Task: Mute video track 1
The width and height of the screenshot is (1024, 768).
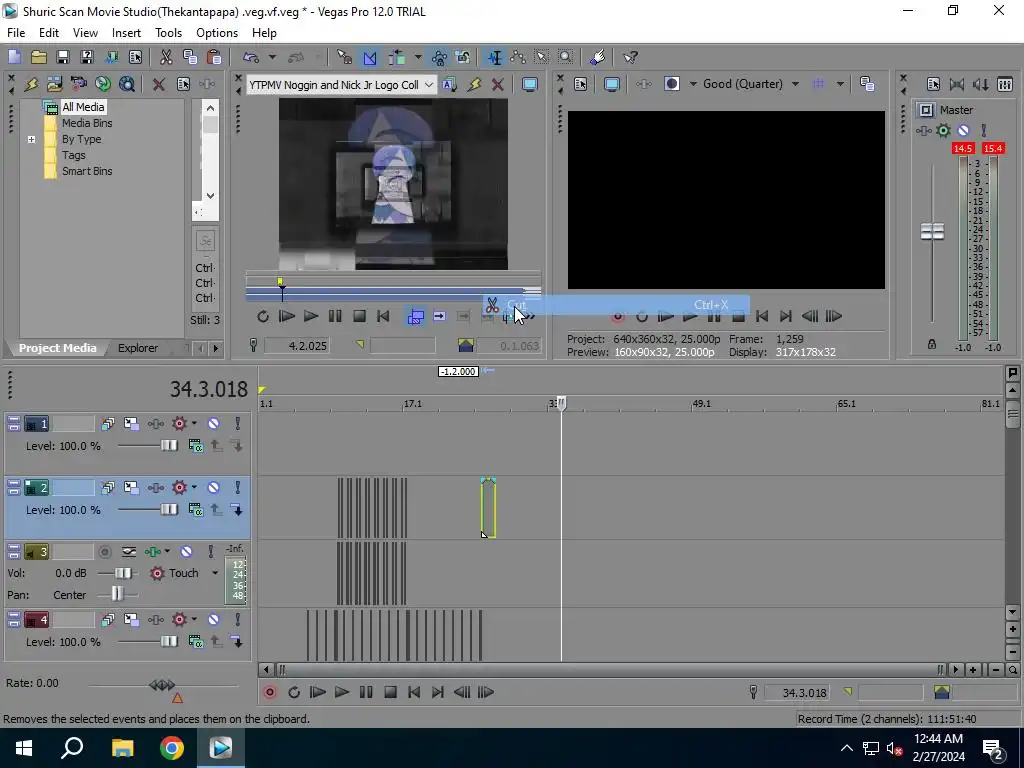Action: click(214, 424)
